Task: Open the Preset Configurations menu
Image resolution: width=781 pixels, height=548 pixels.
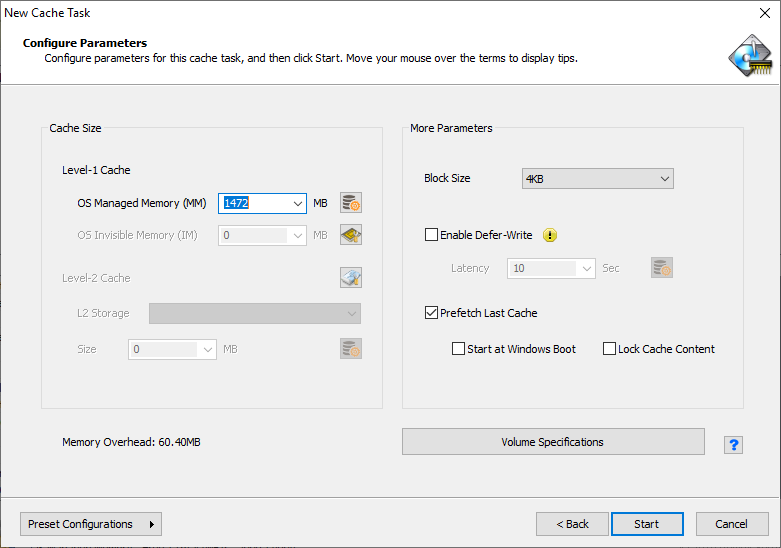Action: [x=91, y=524]
